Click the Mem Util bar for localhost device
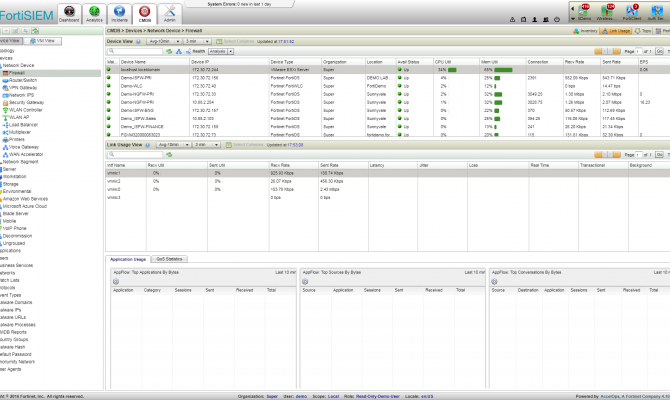This screenshot has height=400, width=670. (x=501, y=69)
